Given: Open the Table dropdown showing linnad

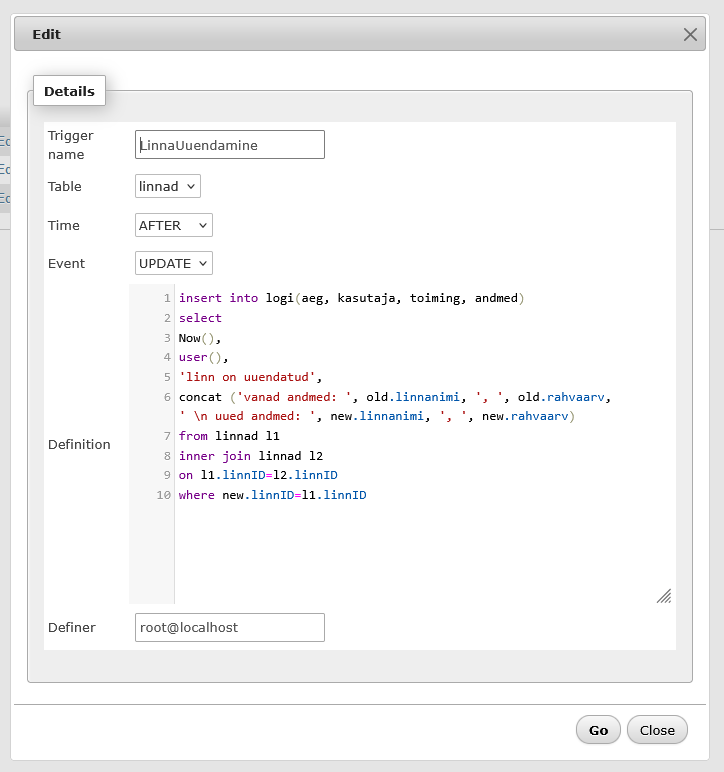Looking at the screenshot, I should point(168,187).
